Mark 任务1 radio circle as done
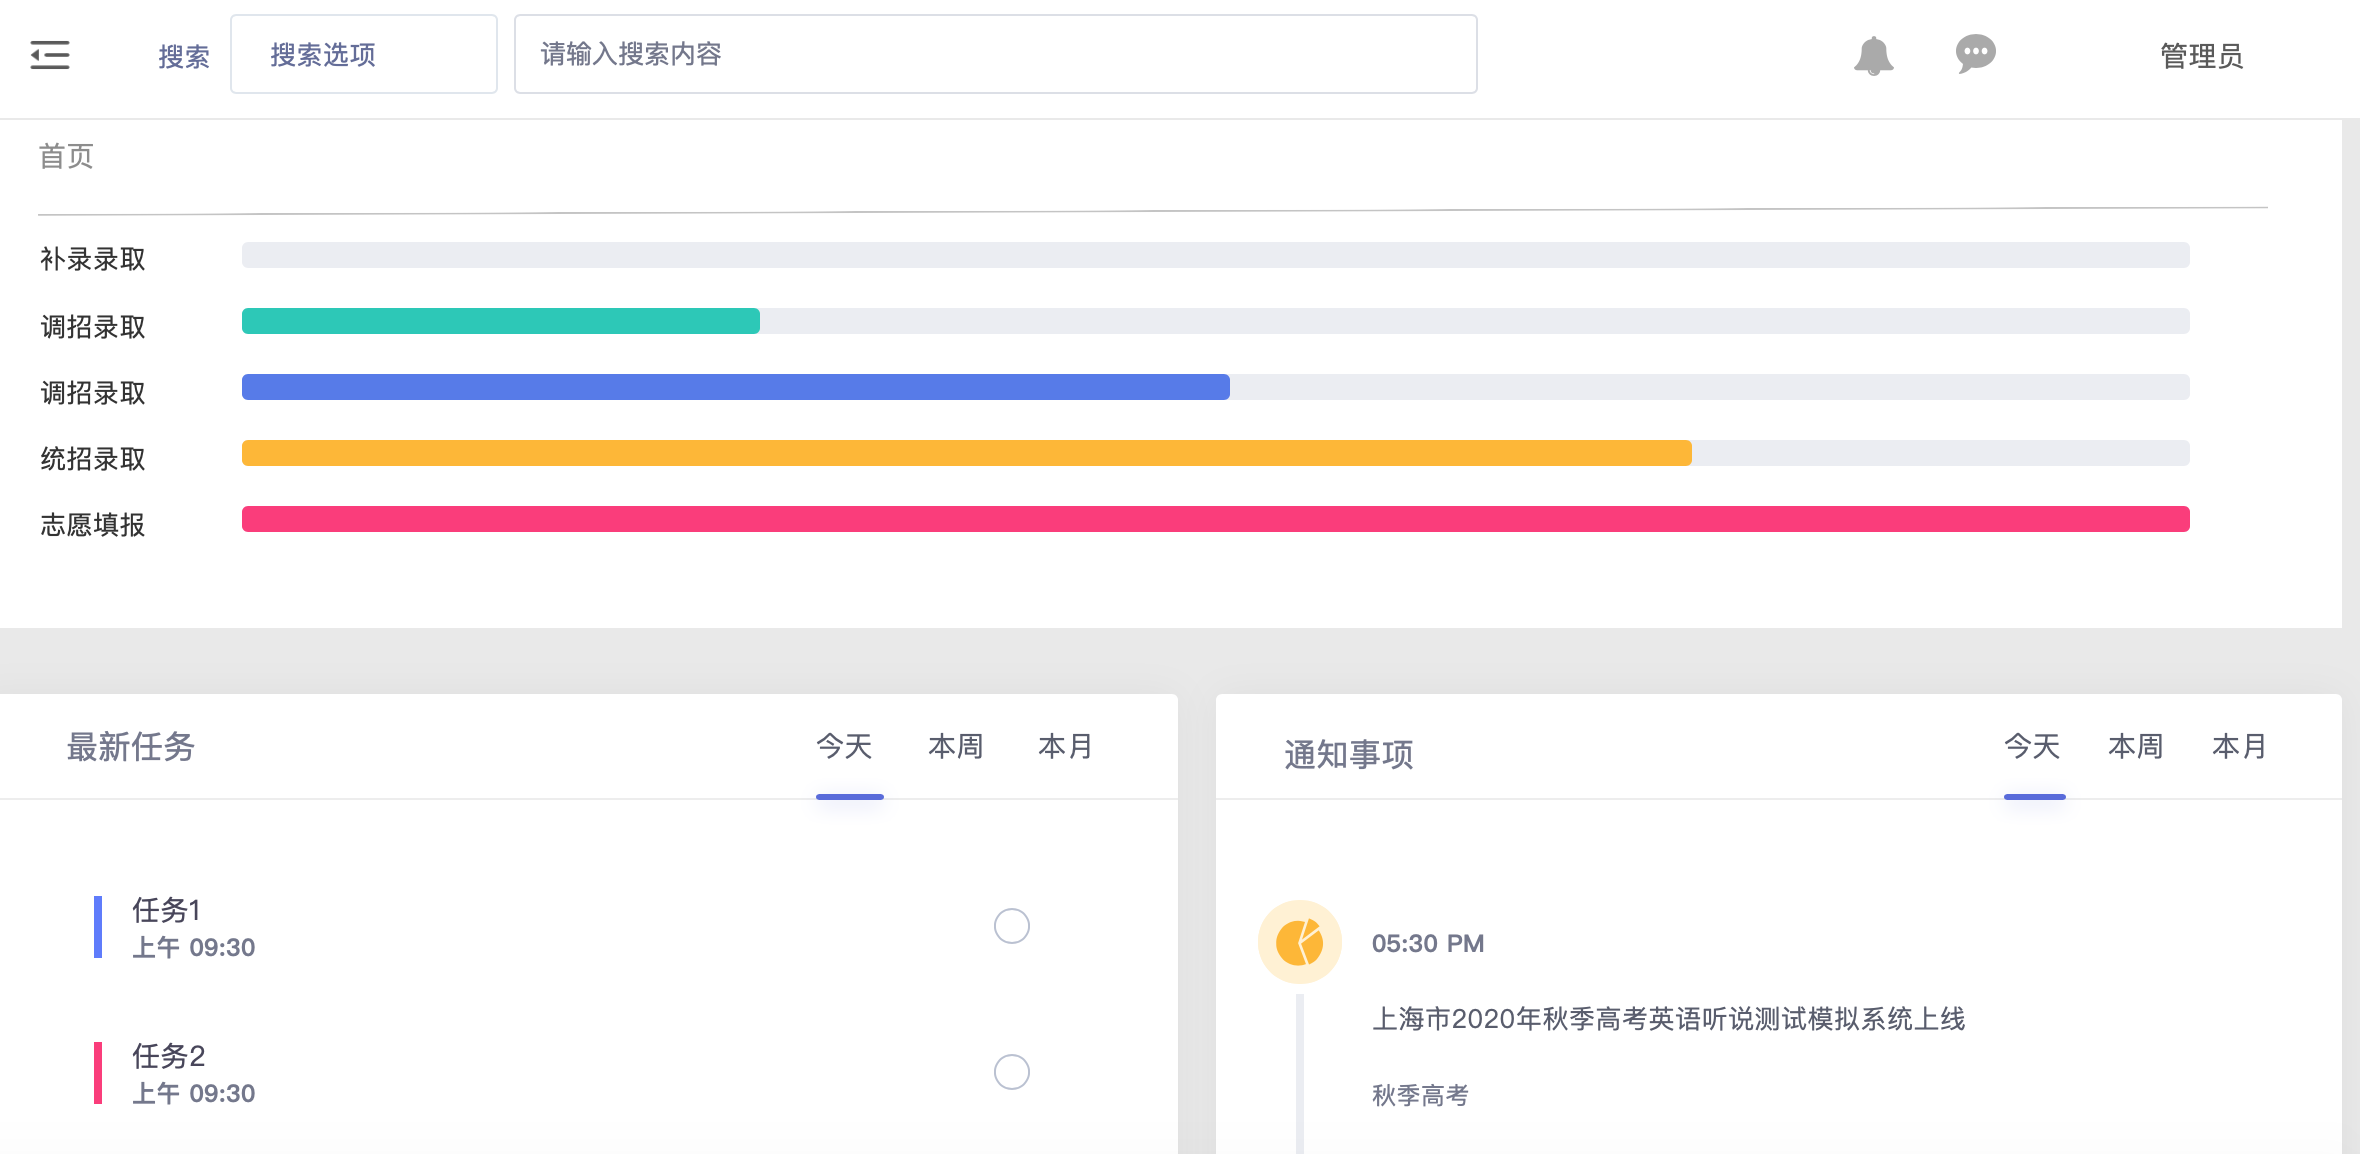 click(x=1011, y=926)
